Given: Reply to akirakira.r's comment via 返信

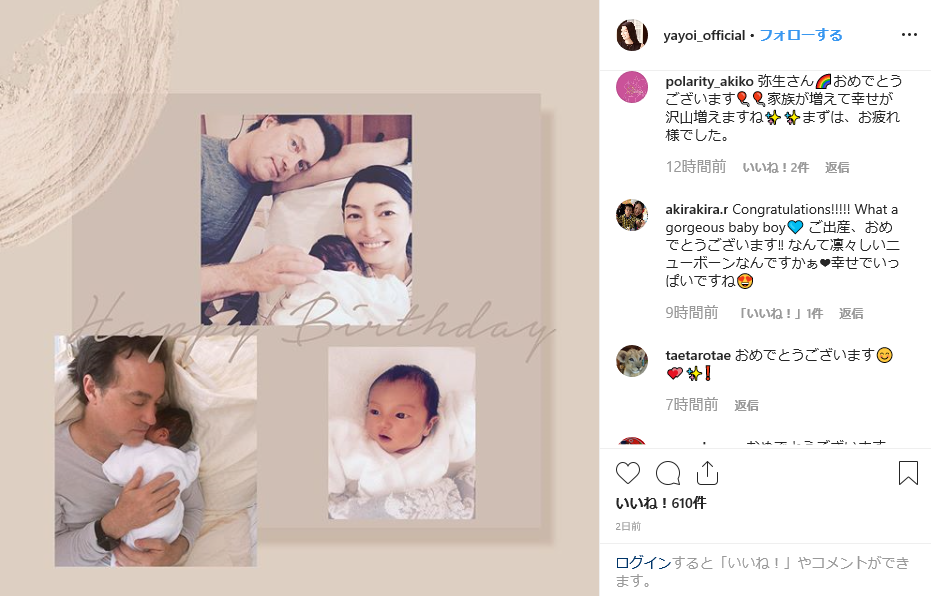Looking at the screenshot, I should 851,313.
